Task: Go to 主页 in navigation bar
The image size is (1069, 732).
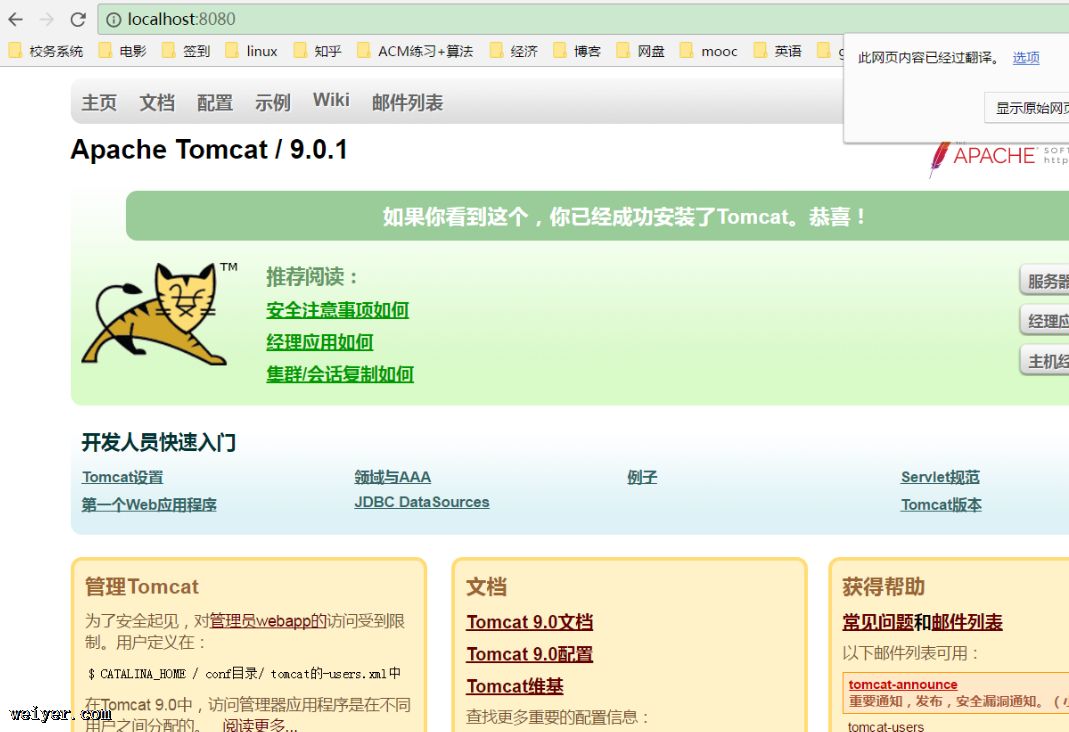Action: pos(100,102)
